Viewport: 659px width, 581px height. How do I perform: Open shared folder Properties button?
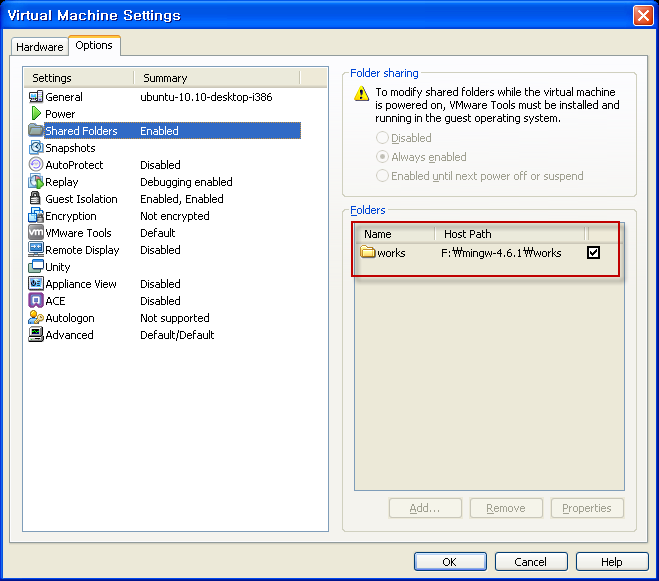[587, 508]
